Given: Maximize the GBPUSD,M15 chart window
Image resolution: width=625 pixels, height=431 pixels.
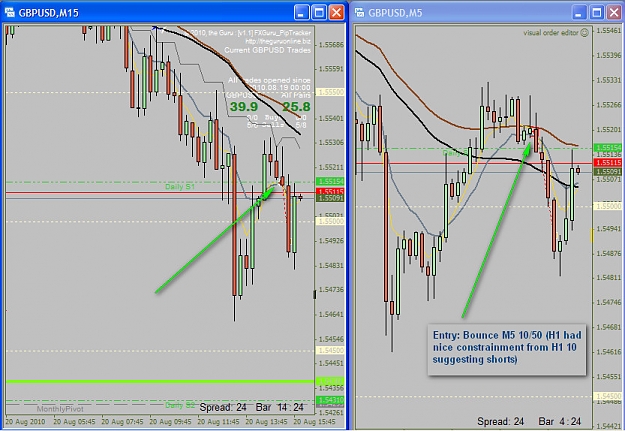Looking at the screenshot, I should tap(319, 13).
